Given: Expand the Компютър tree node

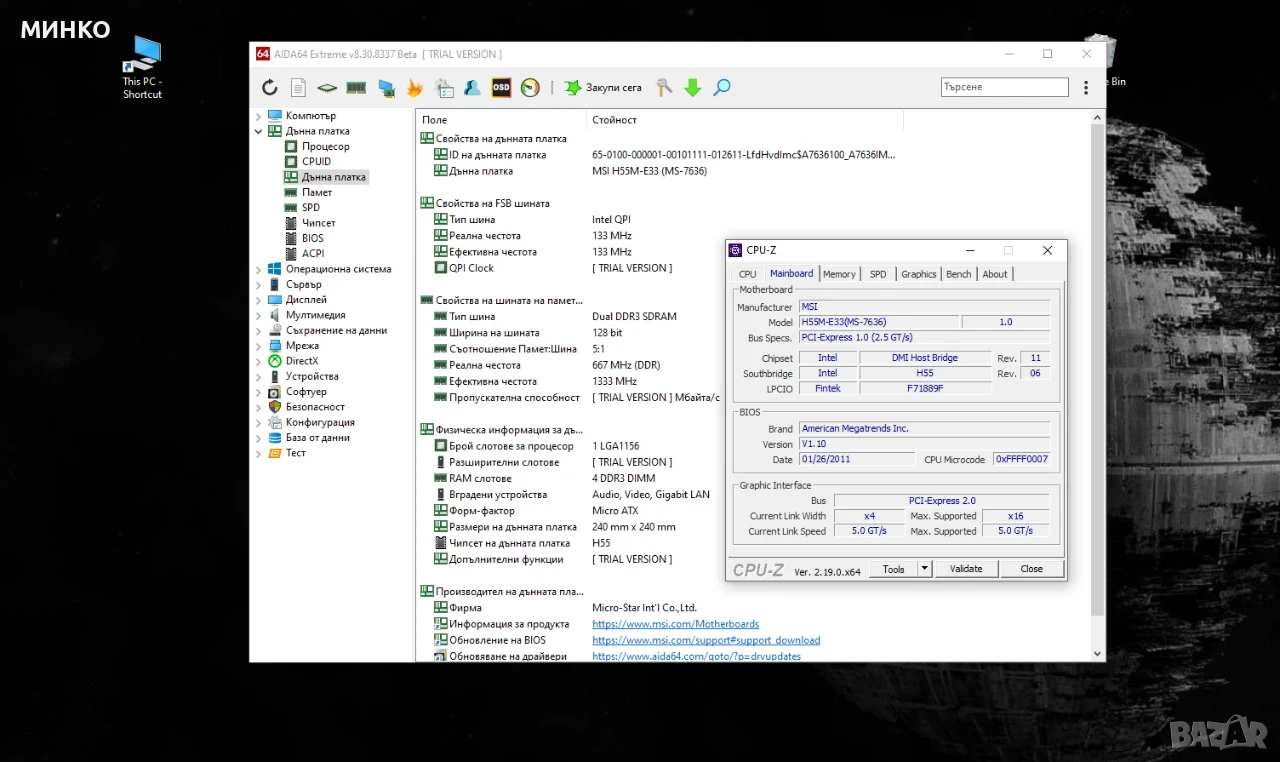Looking at the screenshot, I should 258,116.
